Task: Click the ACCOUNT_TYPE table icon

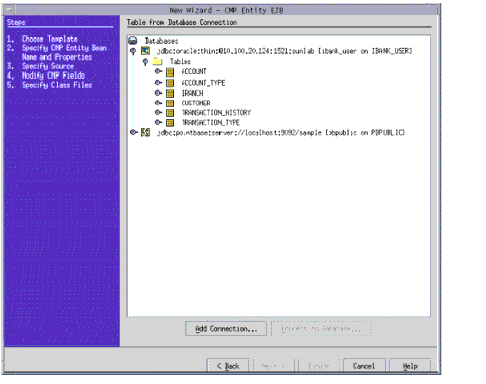Action: tap(170, 83)
